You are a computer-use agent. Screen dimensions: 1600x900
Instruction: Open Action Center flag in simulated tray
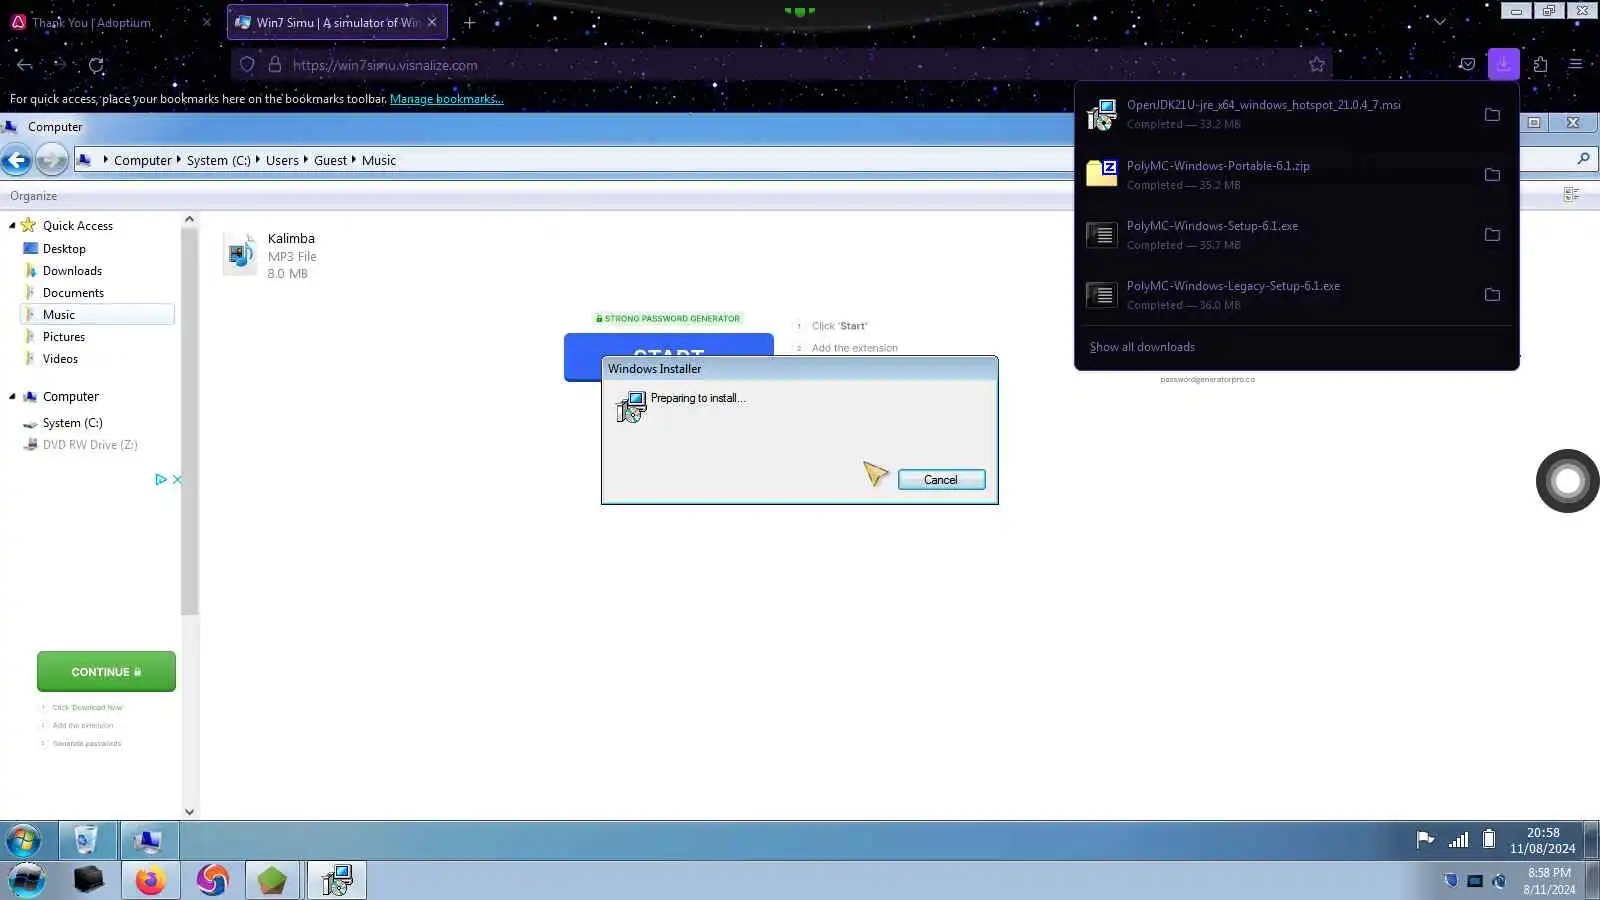(1425, 840)
